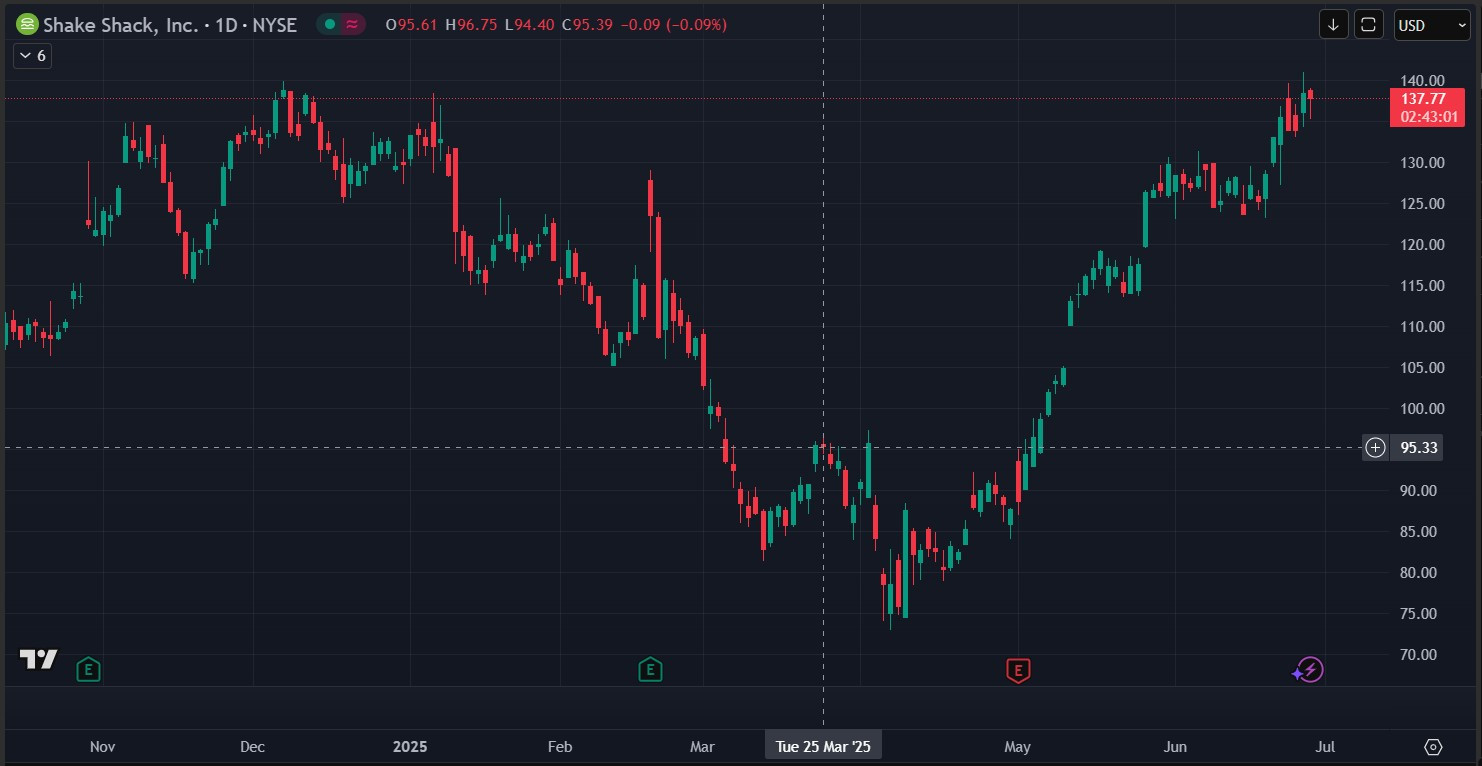Click the 90.00 price axis label
1482x766 pixels.
coord(1419,490)
